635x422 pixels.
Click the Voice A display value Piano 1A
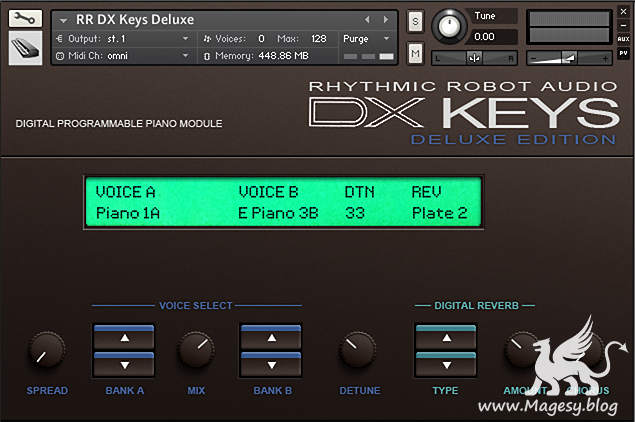tap(128, 213)
